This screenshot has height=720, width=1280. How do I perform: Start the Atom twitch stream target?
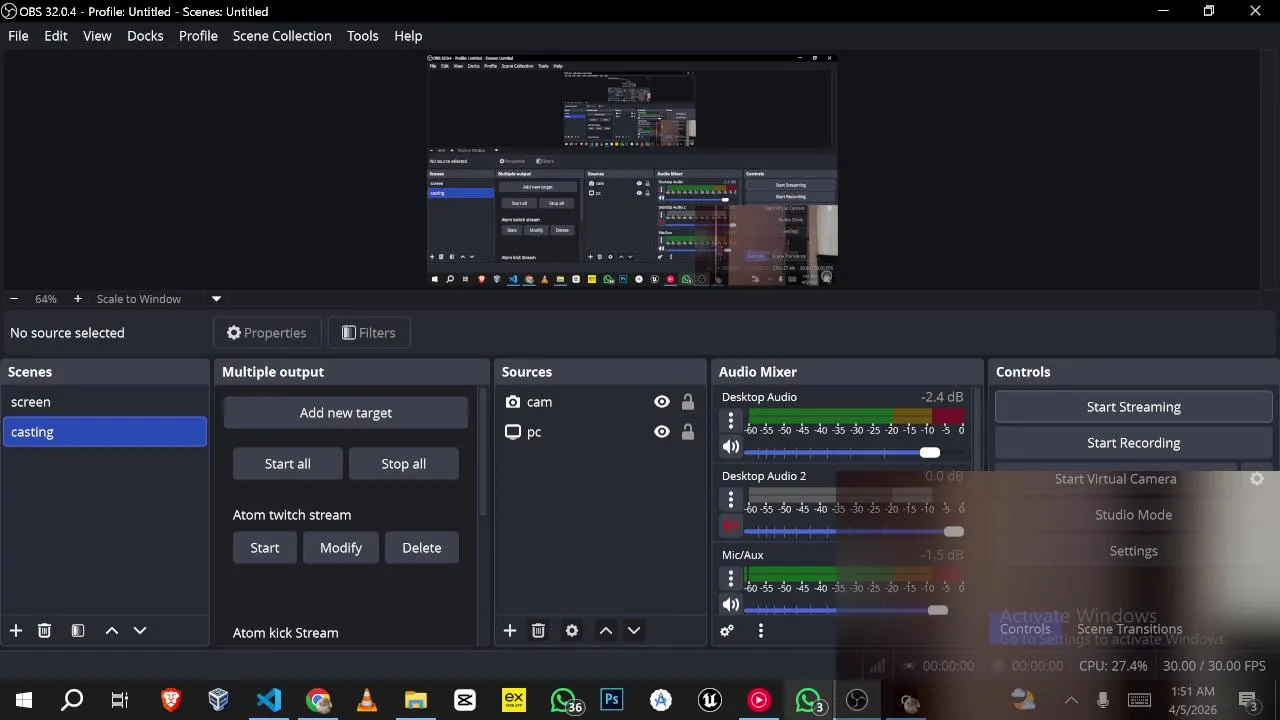pyautogui.click(x=265, y=548)
